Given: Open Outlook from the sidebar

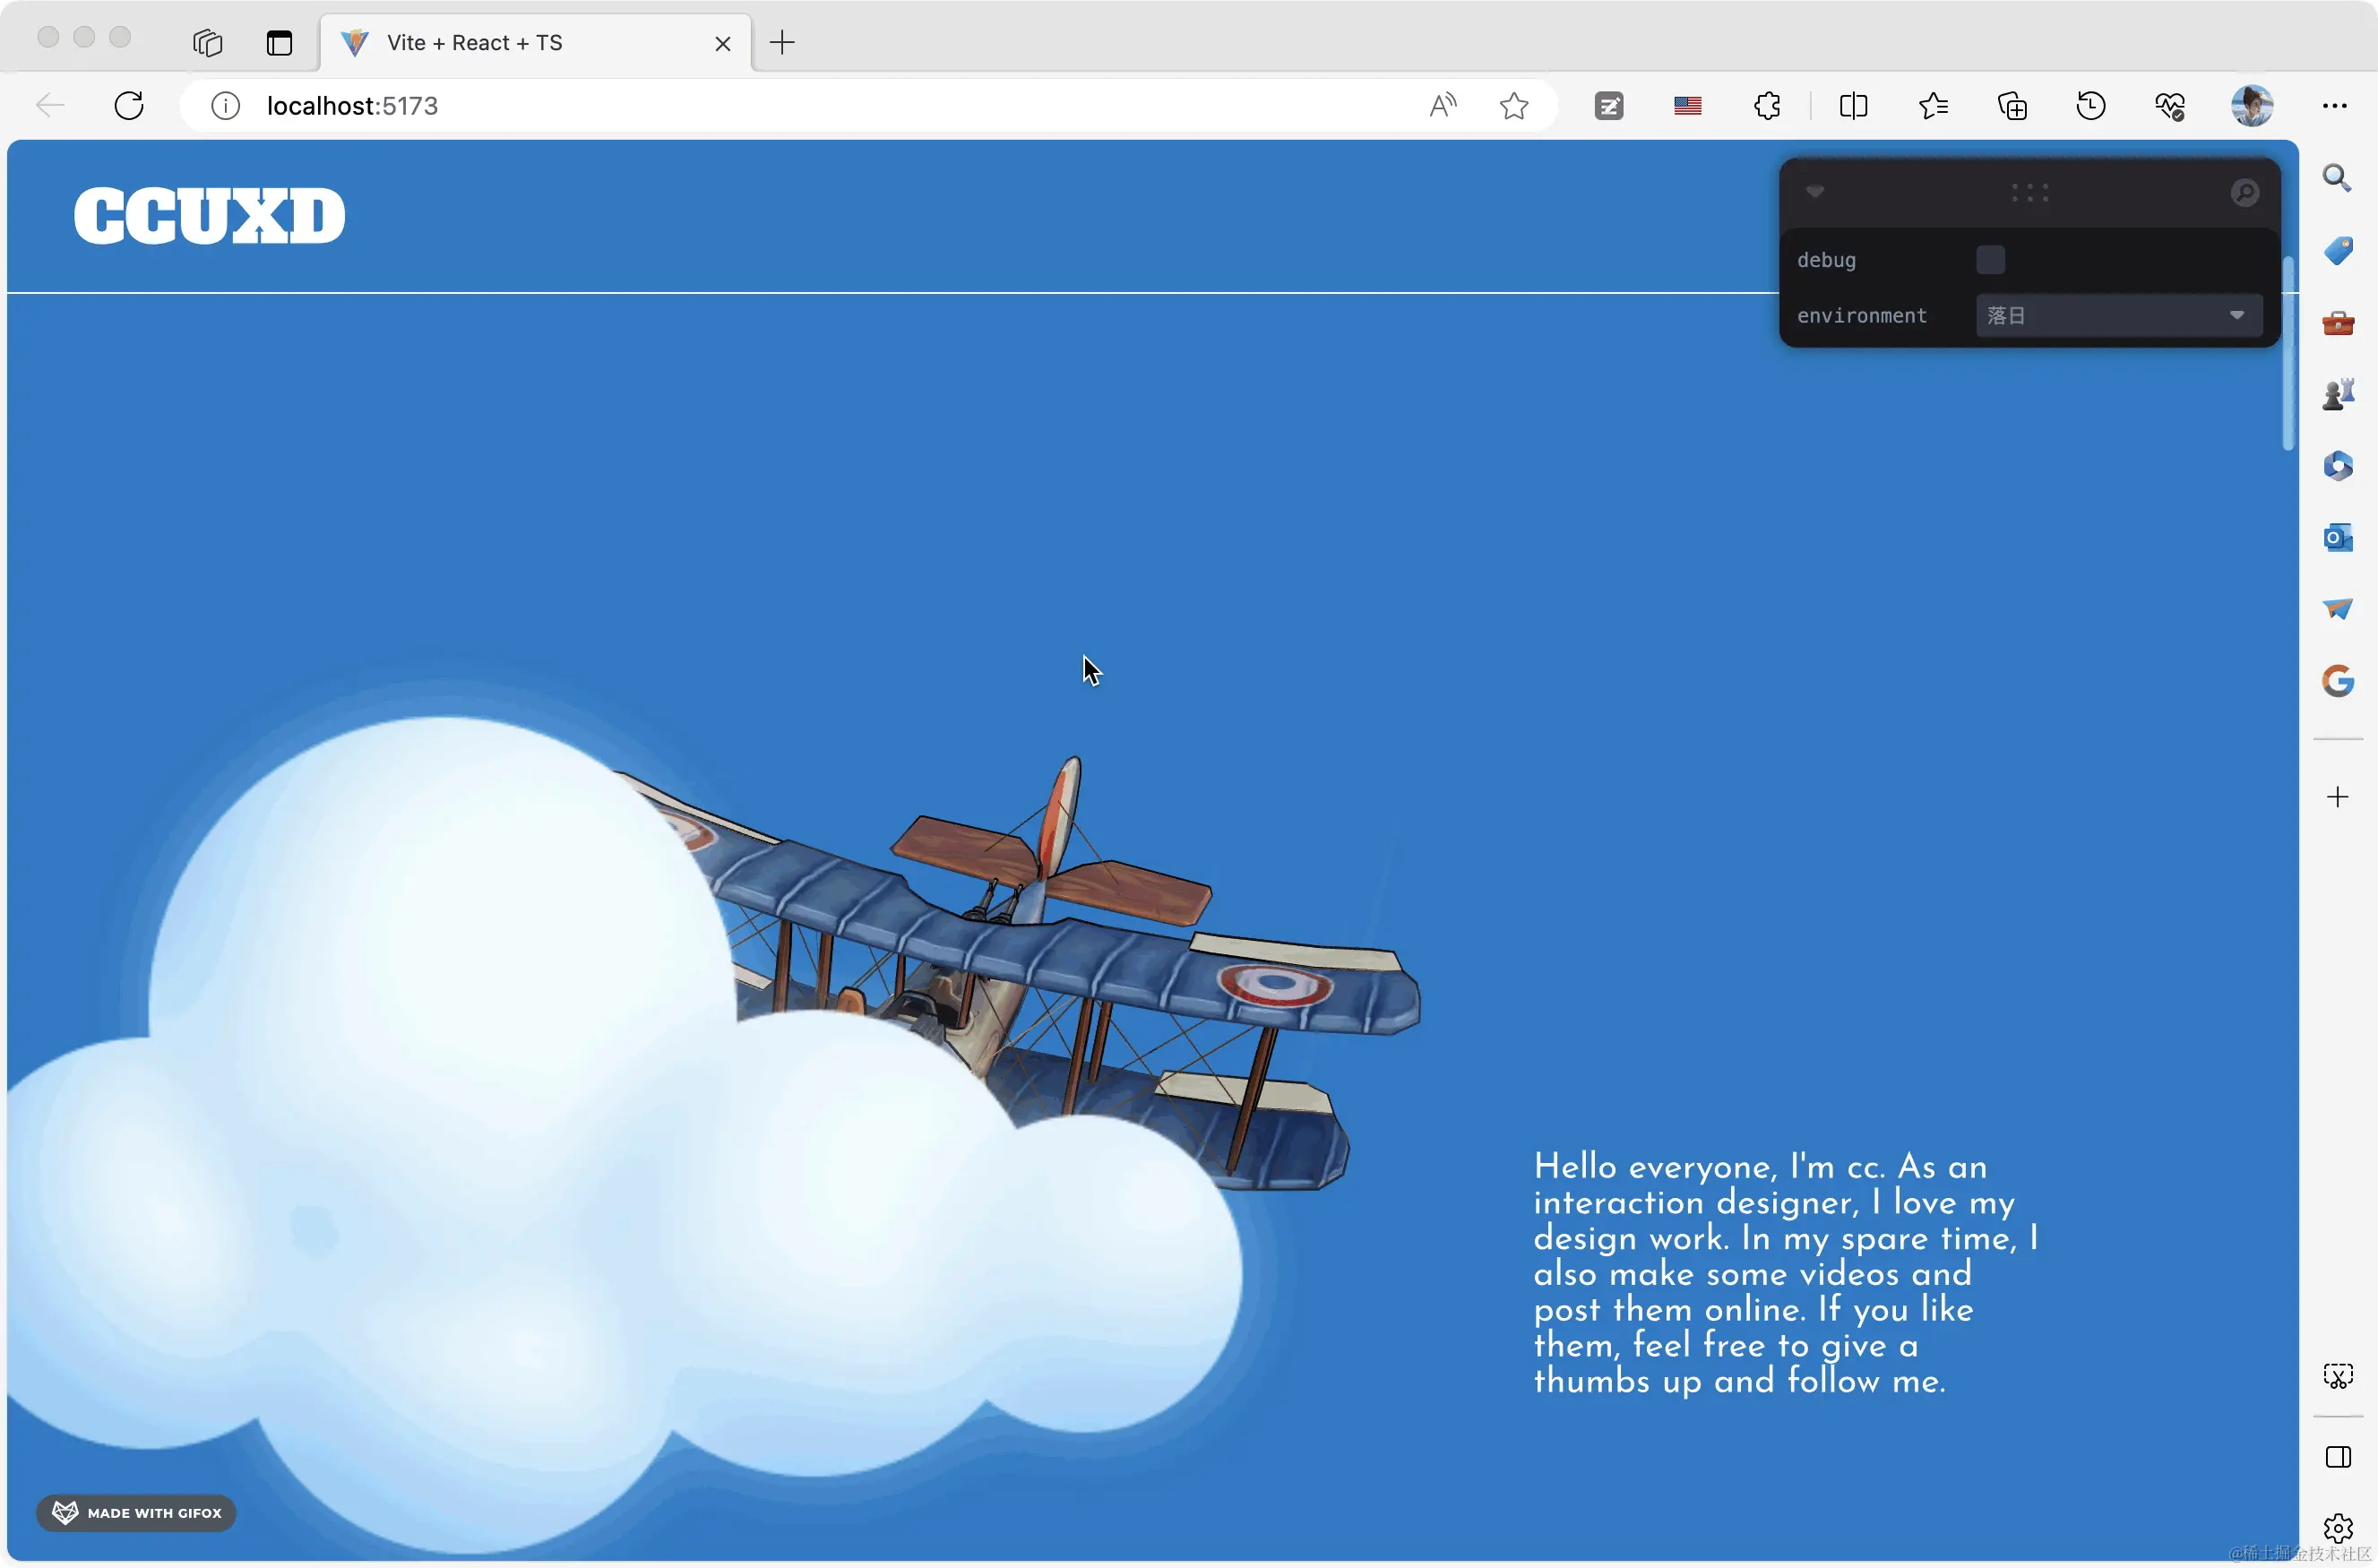Looking at the screenshot, I should coord(2339,537).
